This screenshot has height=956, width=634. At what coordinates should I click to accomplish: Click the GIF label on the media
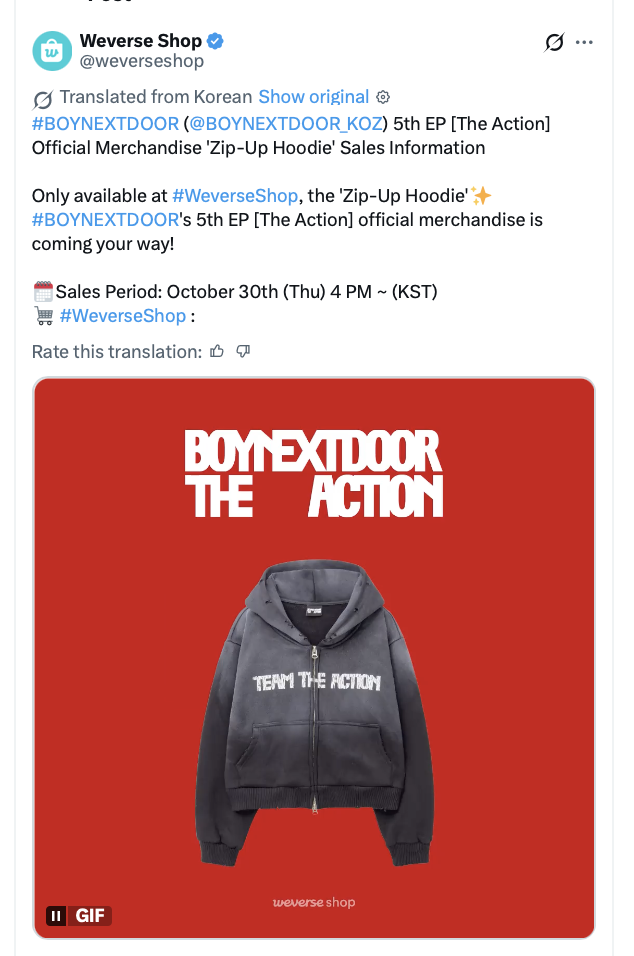coord(88,915)
